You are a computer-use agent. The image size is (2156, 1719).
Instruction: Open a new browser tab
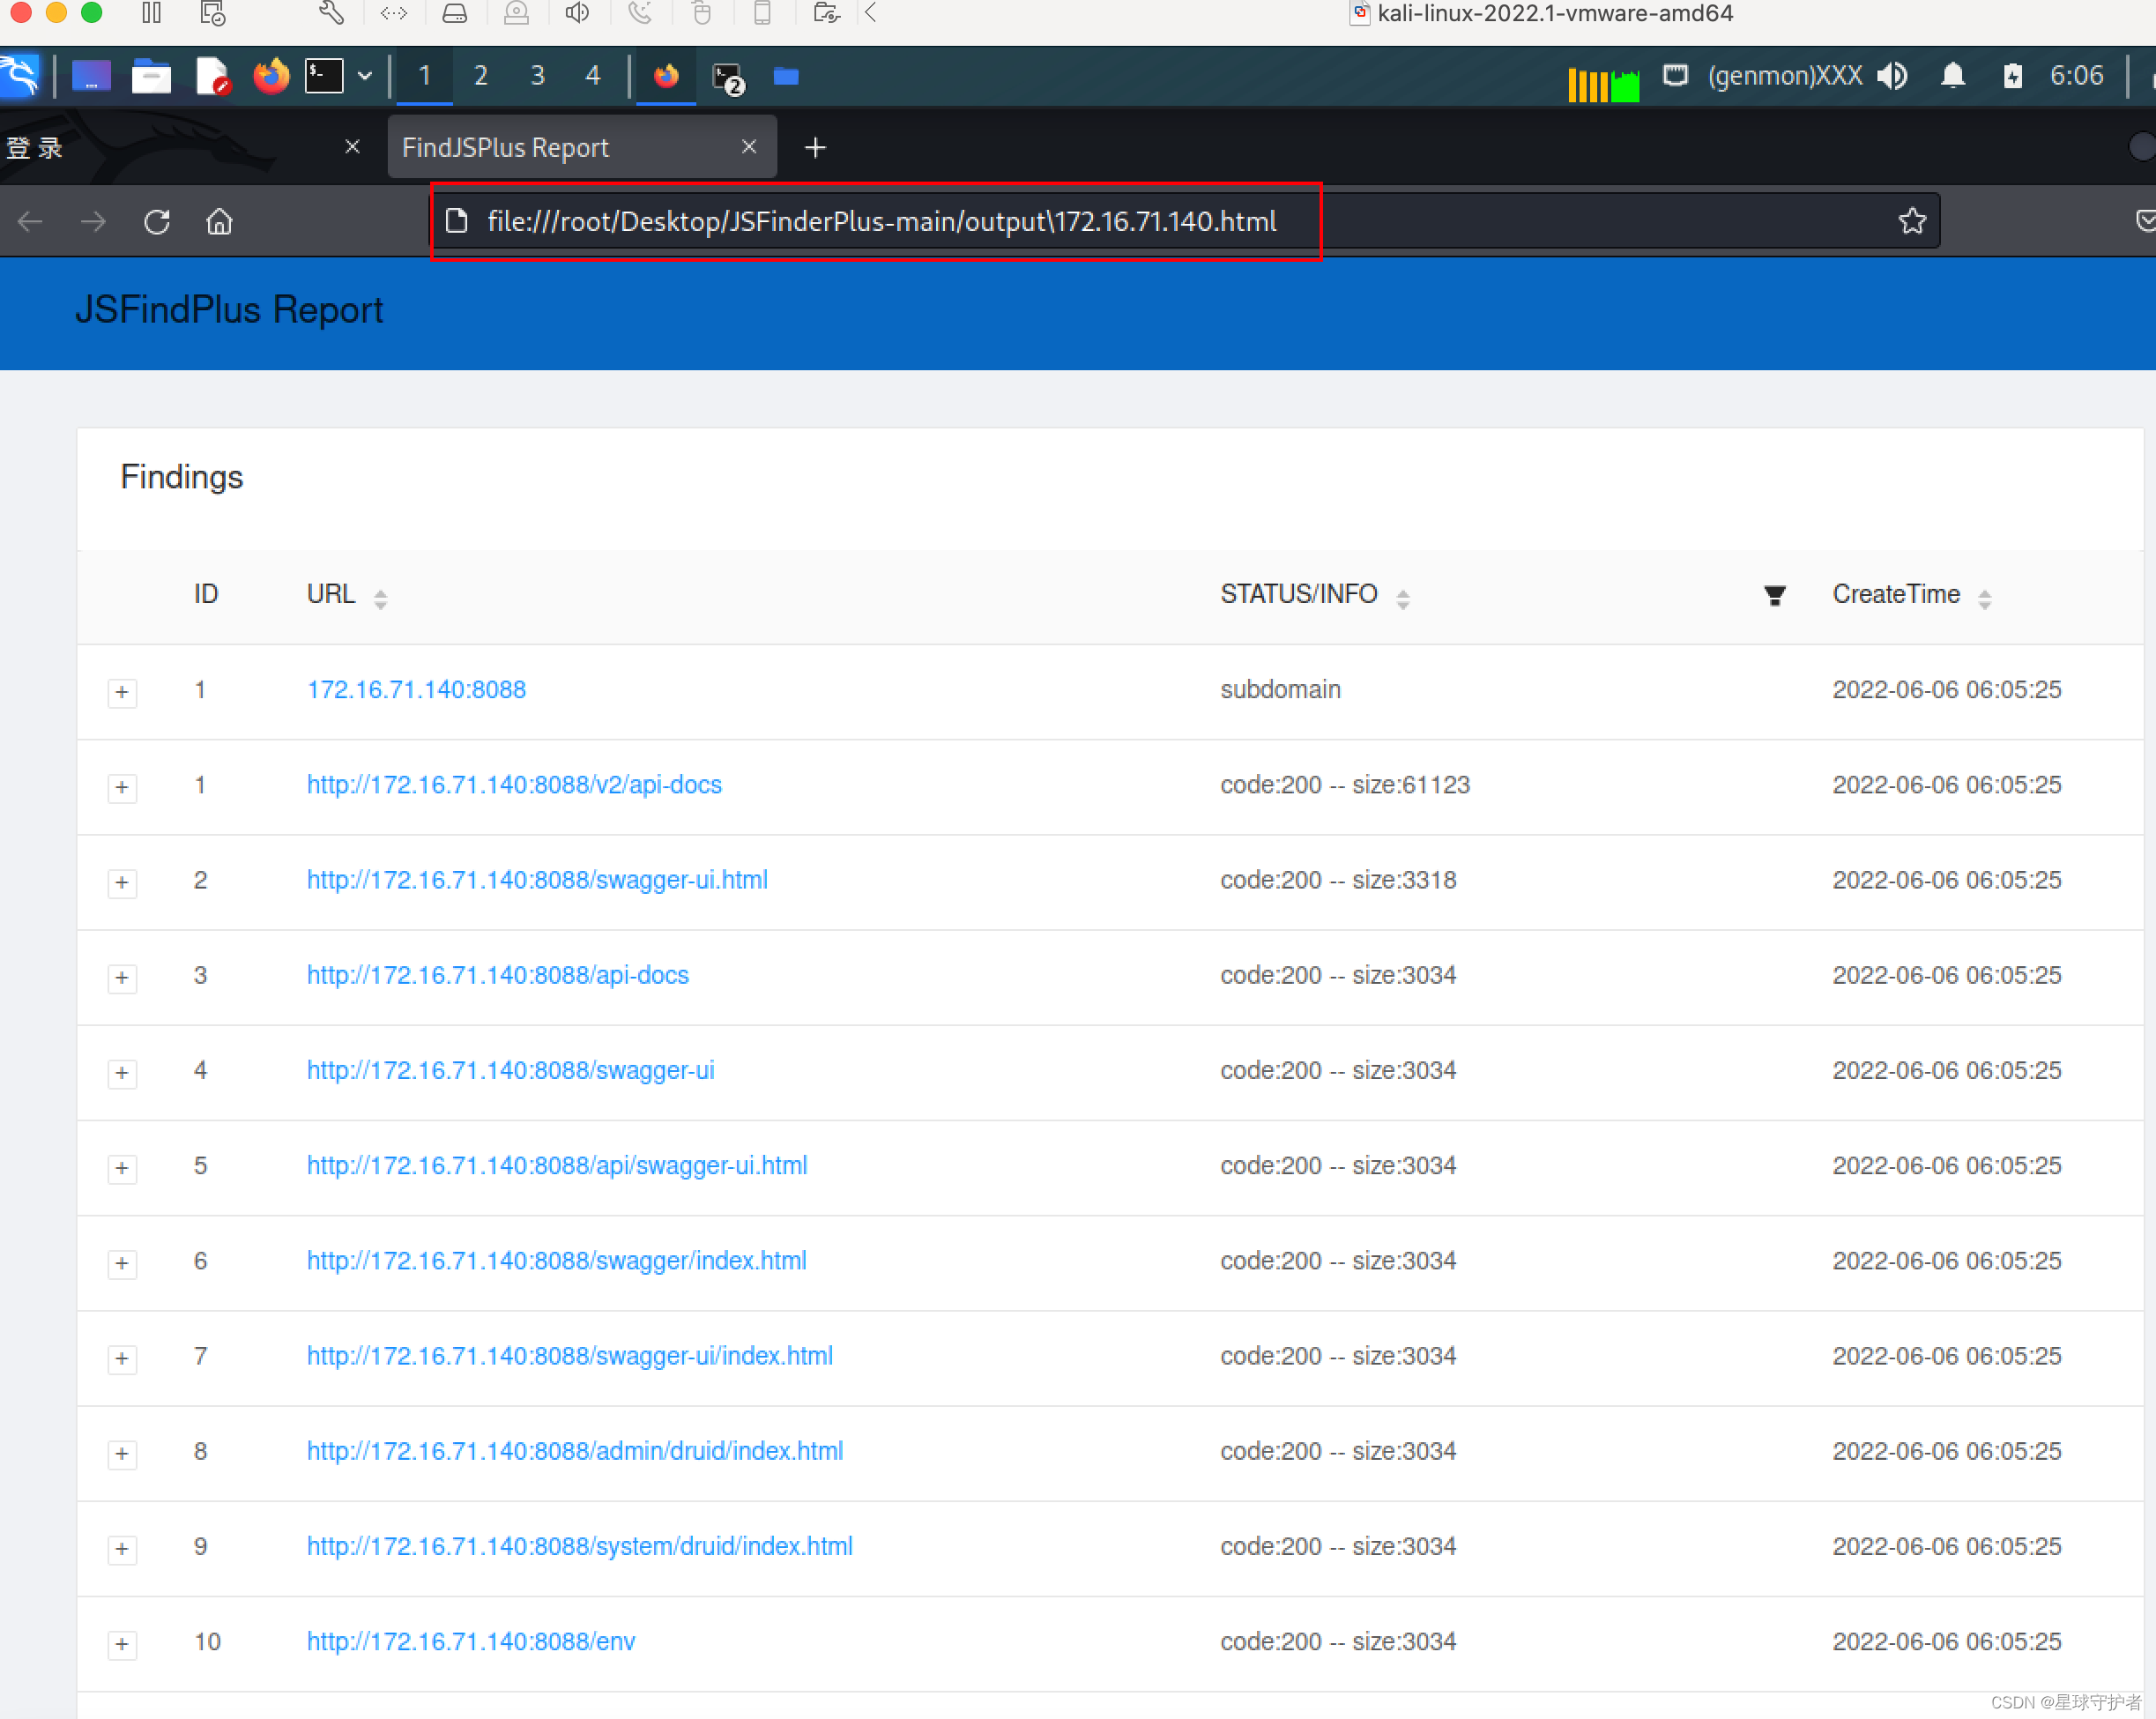(x=815, y=148)
